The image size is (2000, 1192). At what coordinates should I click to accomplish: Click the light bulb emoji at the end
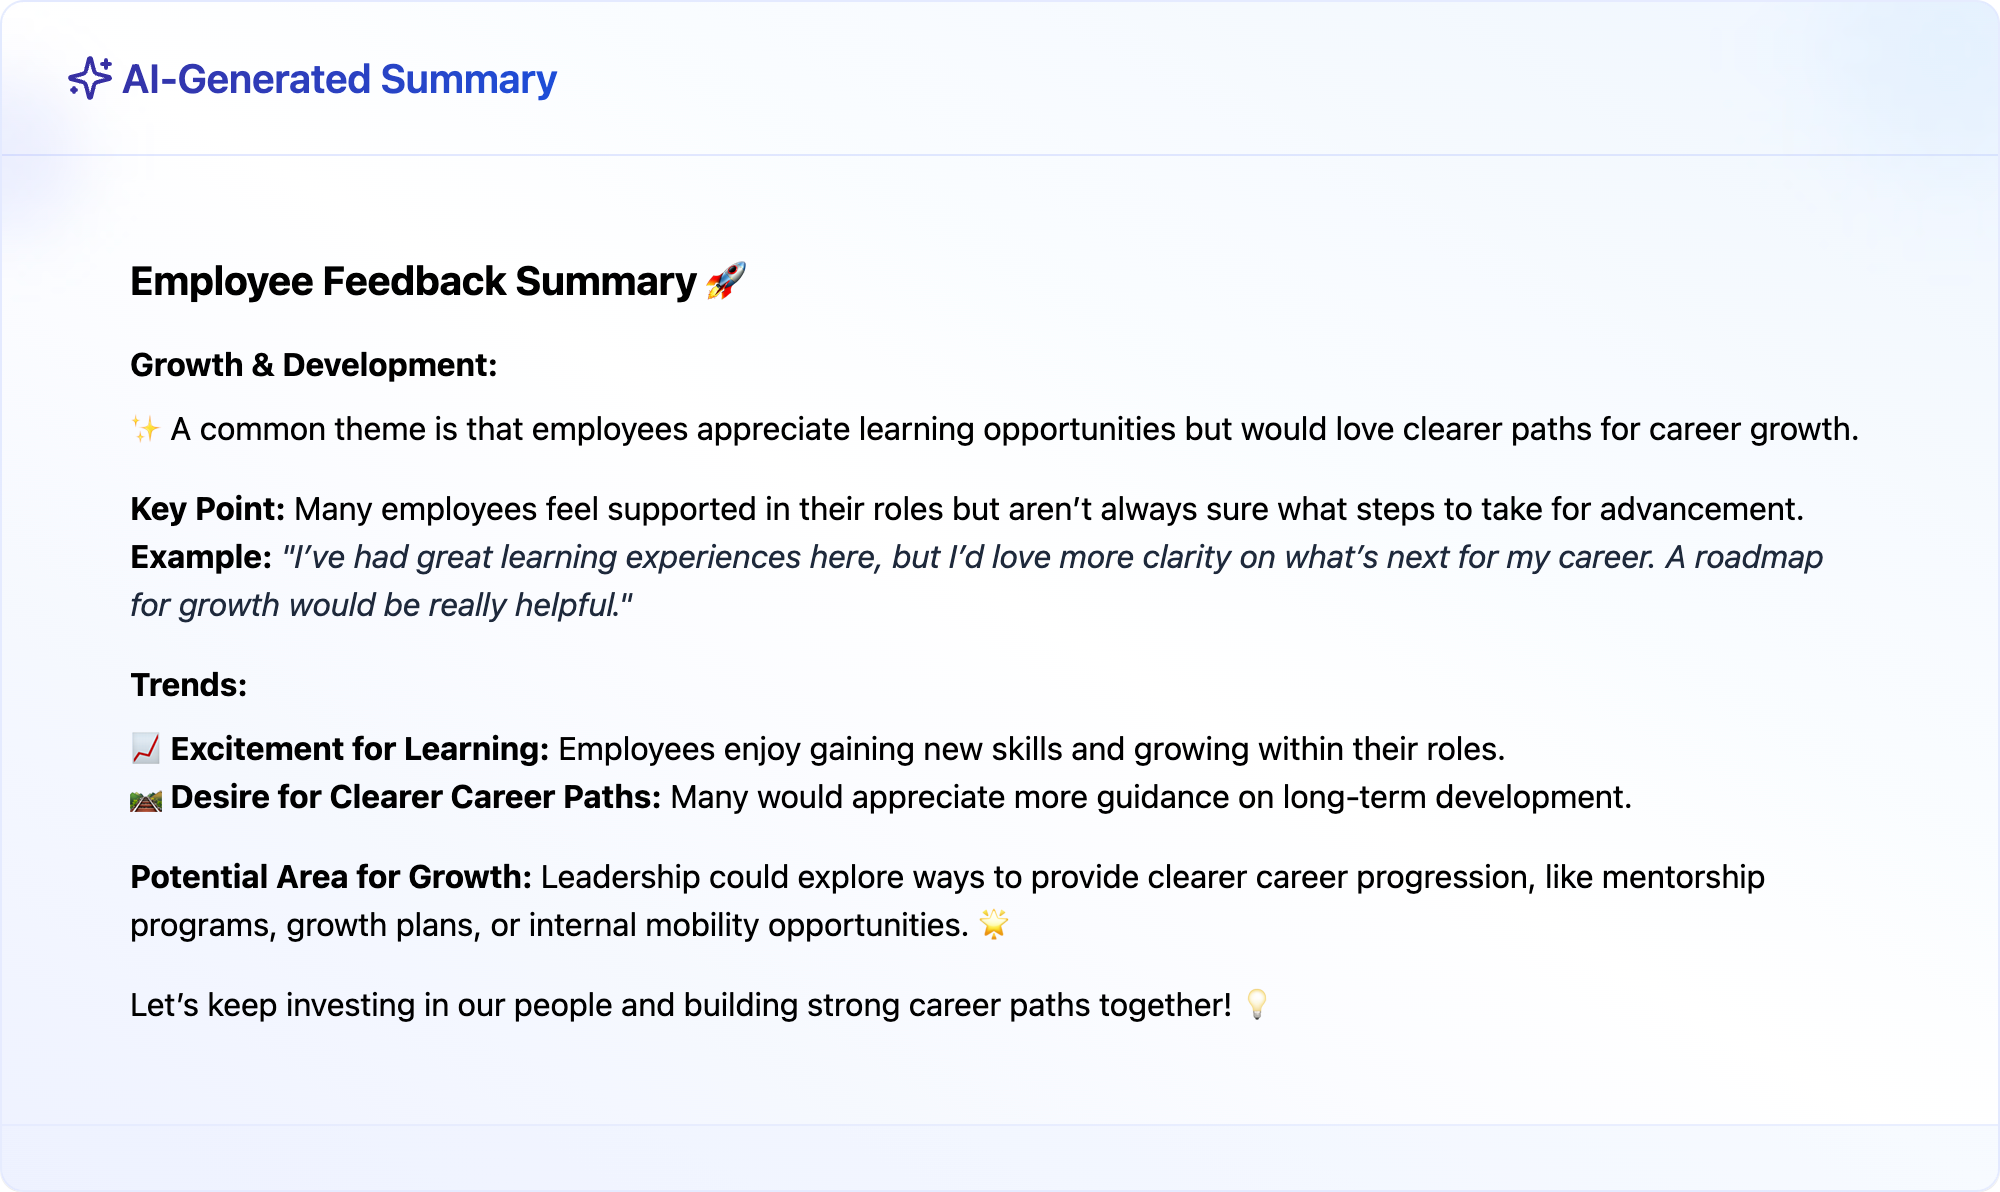pyautogui.click(x=1257, y=1004)
